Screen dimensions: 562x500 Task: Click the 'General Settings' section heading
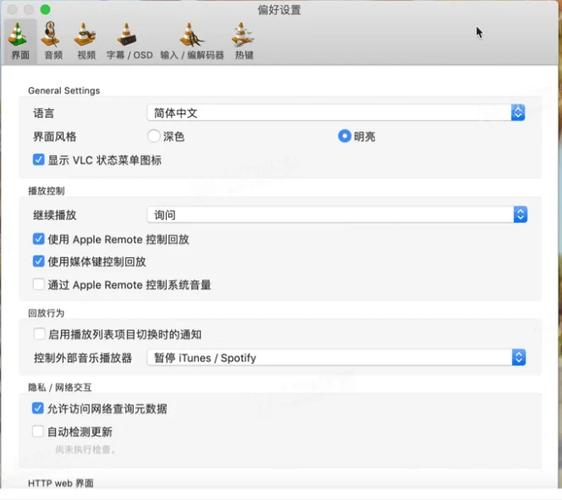pos(64,91)
